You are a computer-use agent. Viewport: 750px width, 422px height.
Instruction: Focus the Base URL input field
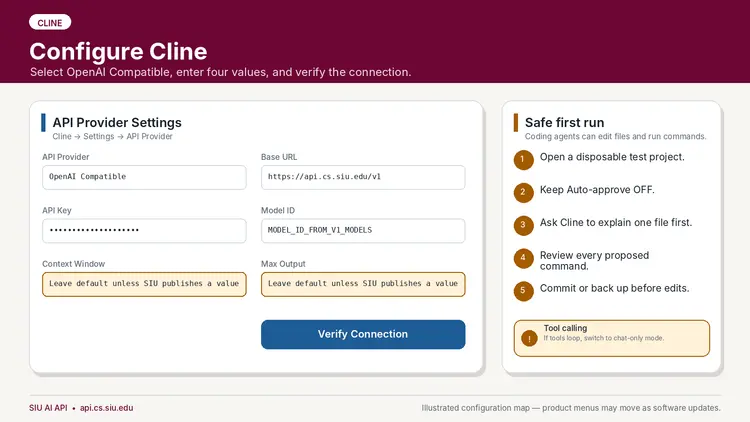(x=363, y=177)
